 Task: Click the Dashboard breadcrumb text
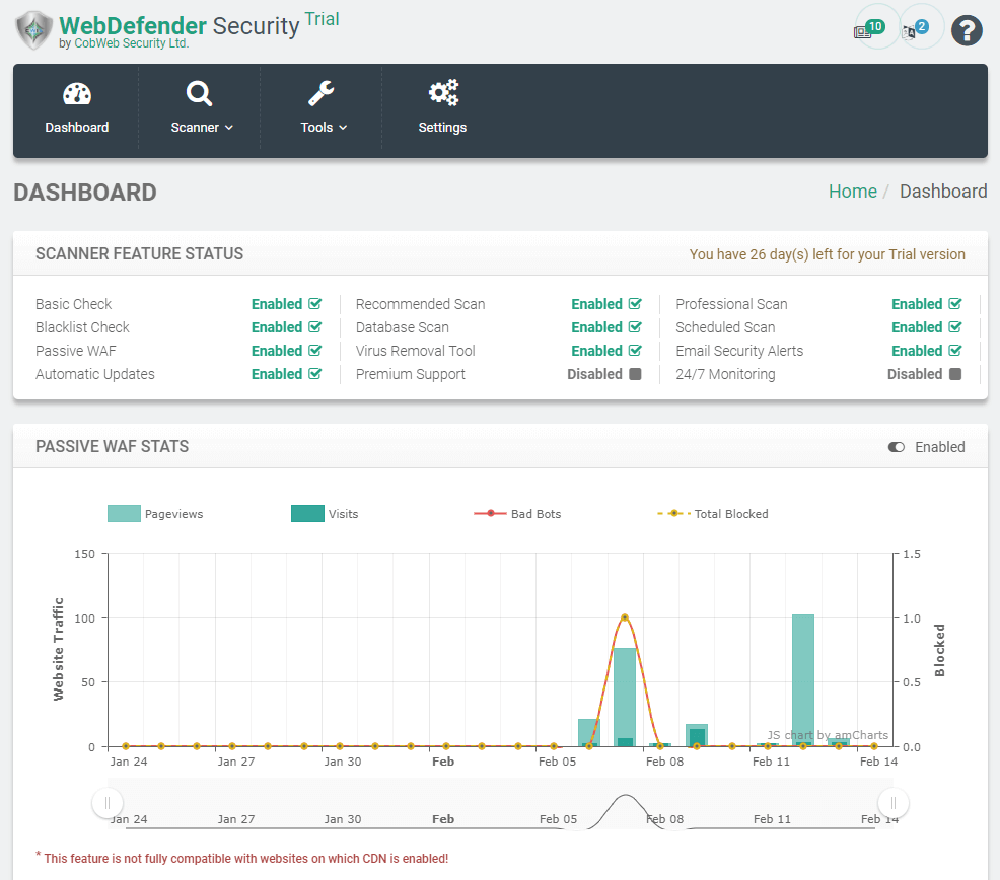(943, 191)
